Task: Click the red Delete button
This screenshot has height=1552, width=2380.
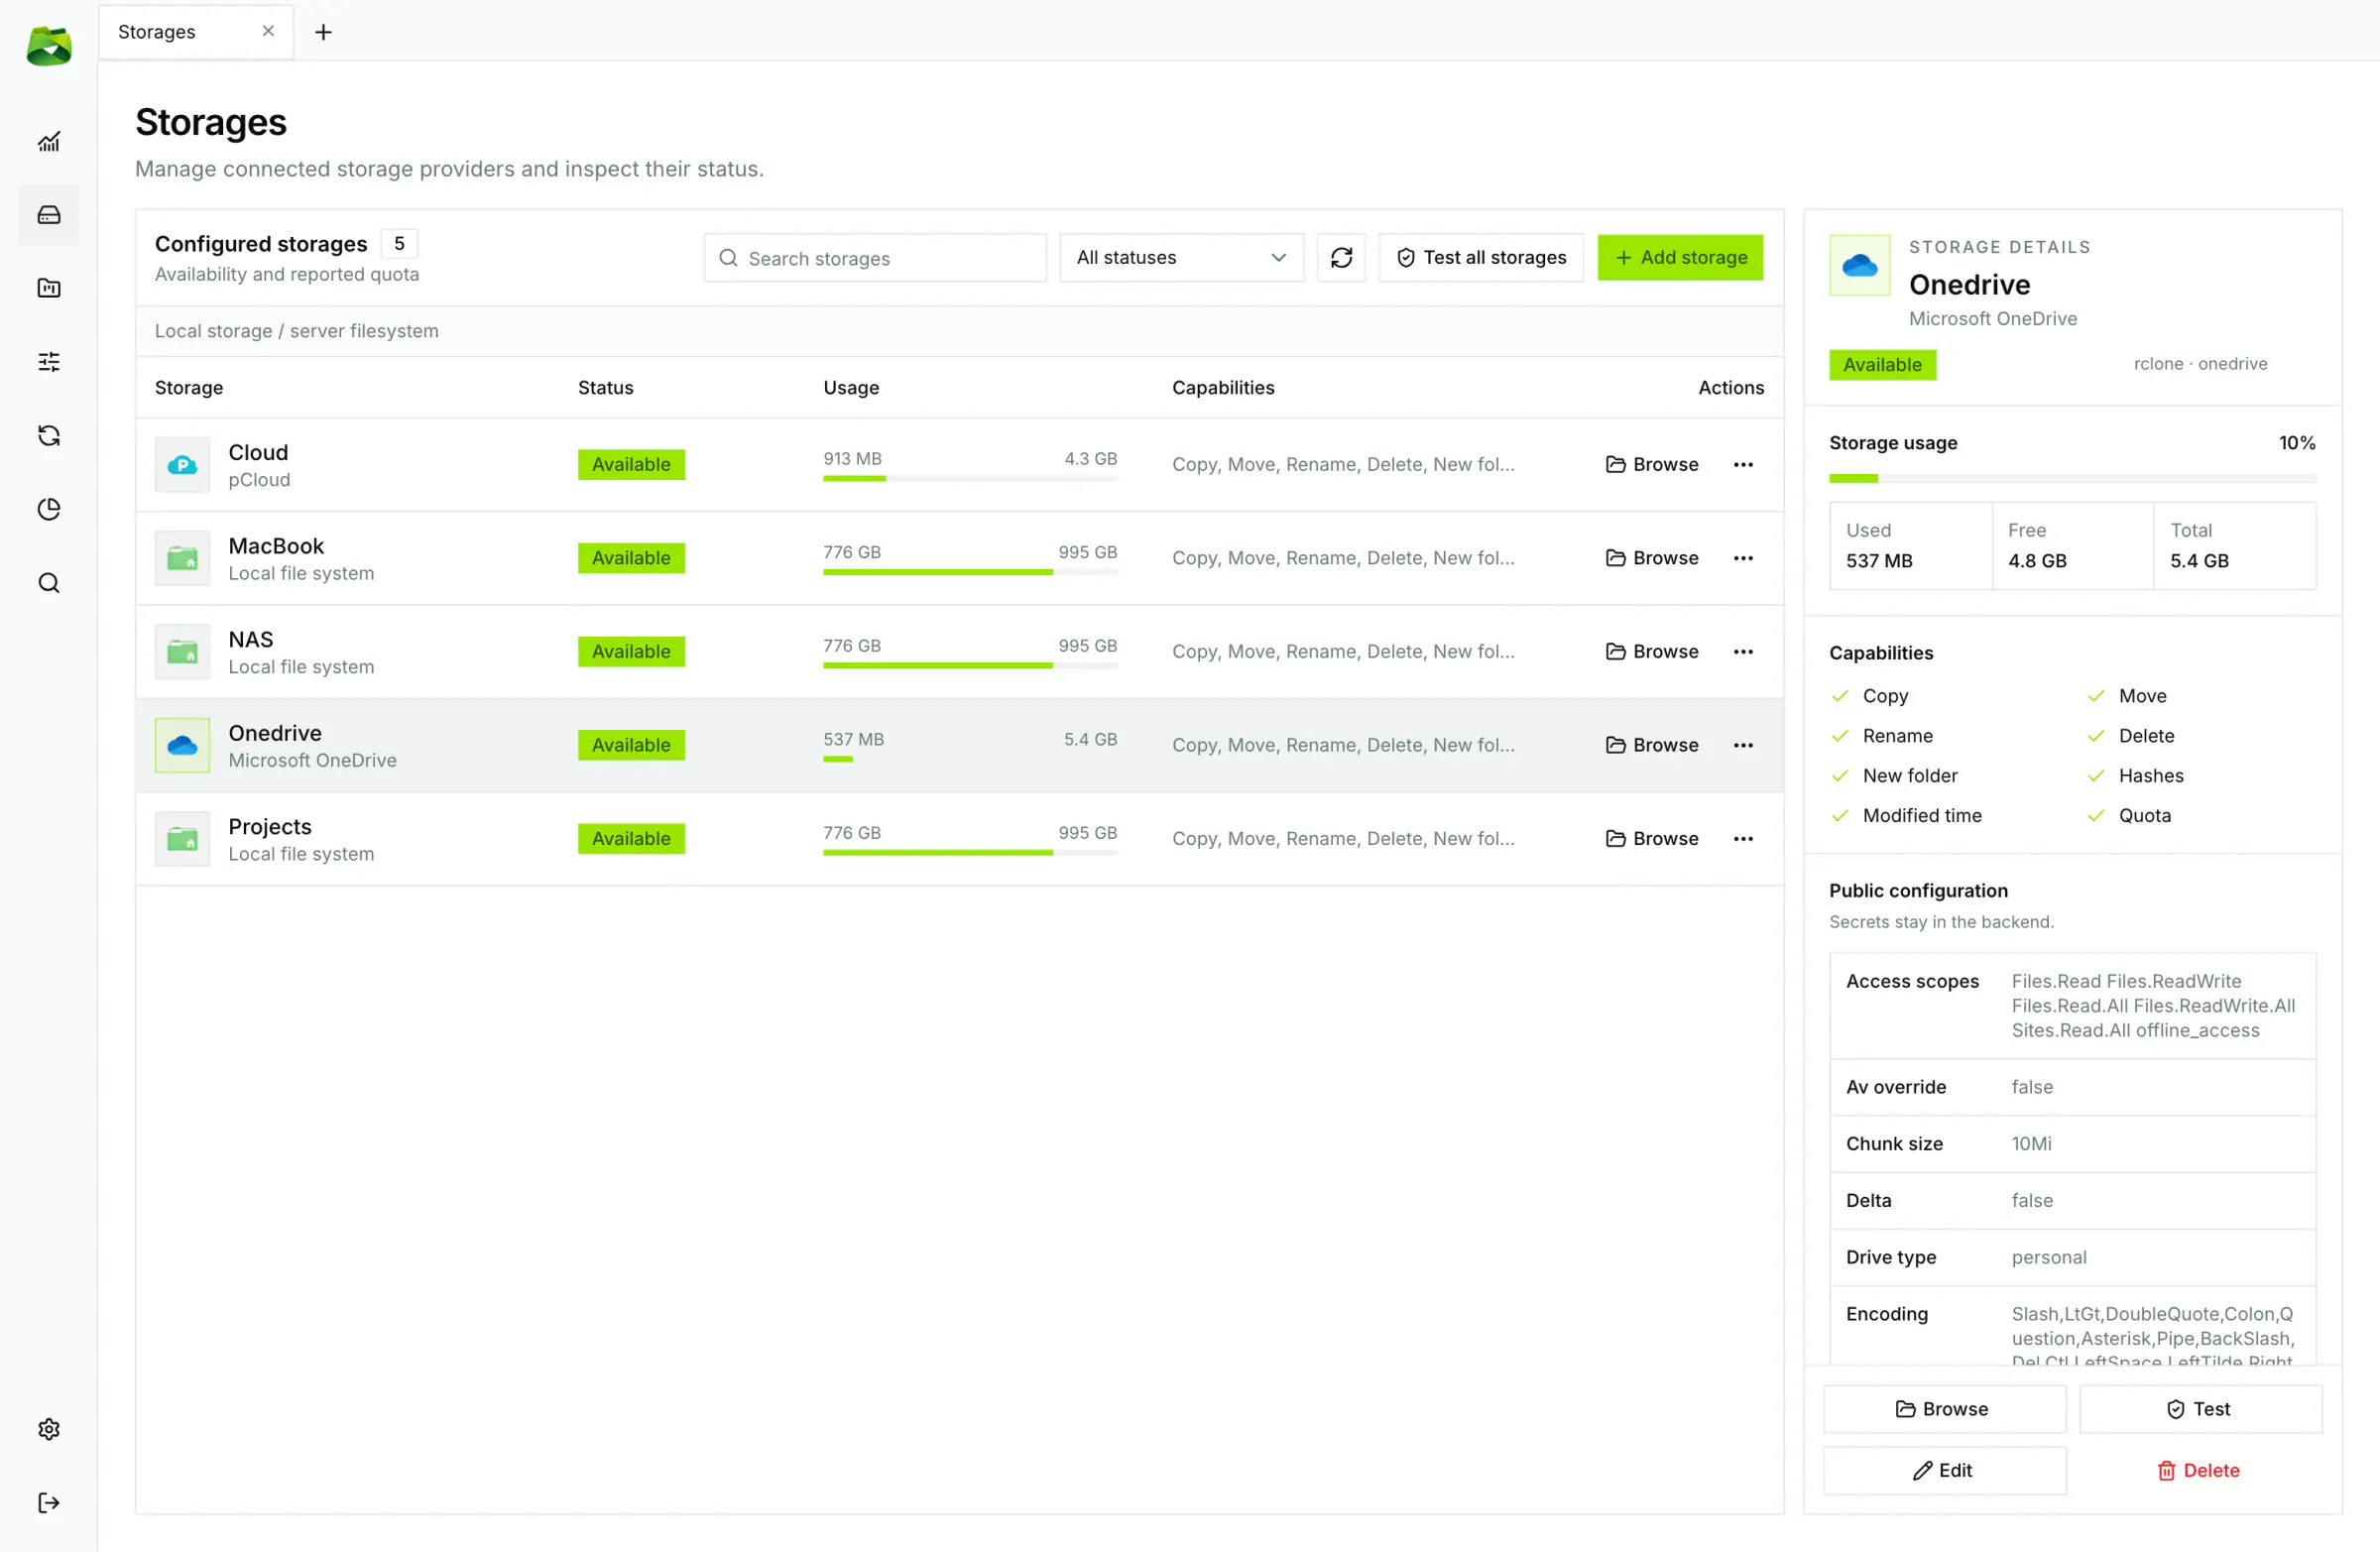Action: [2200, 1470]
